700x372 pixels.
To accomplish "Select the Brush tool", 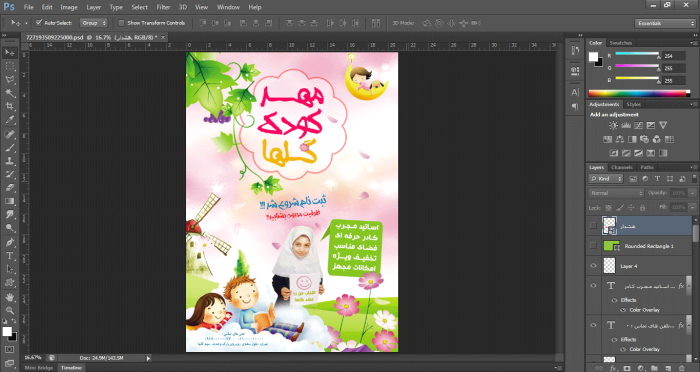I will pyautogui.click(x=9, y=148).
